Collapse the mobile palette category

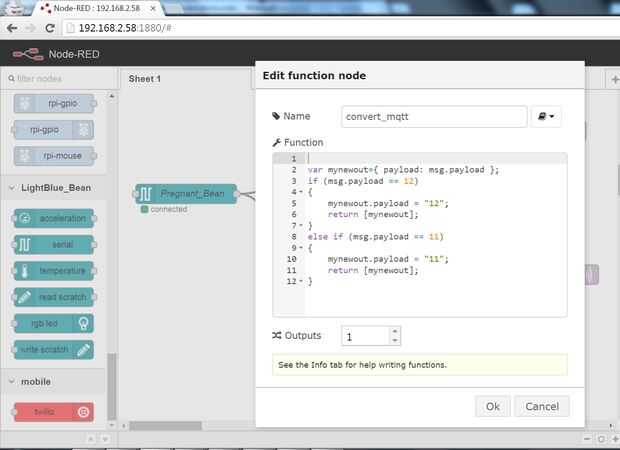coord(53,382)
